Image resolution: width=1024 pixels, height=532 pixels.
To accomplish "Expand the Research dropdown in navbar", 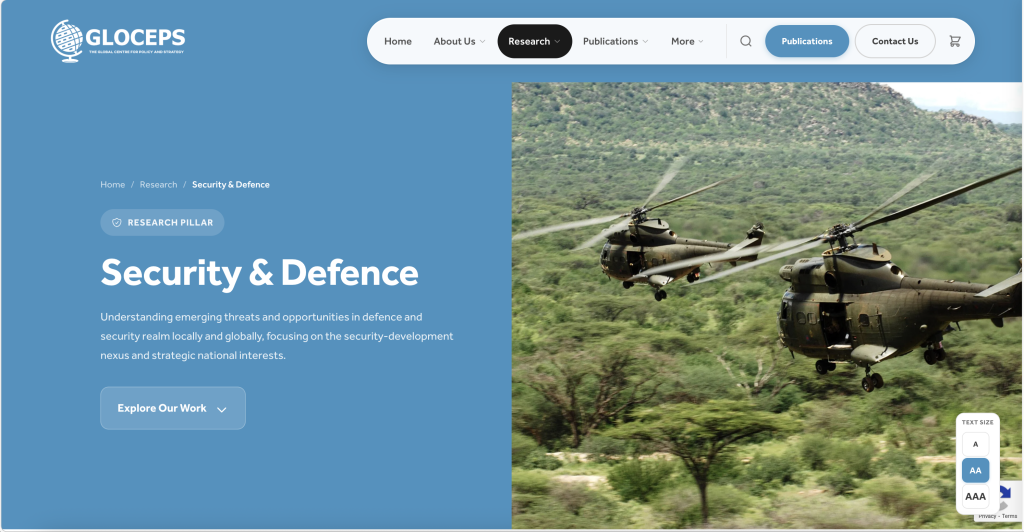I will [534, 41].
